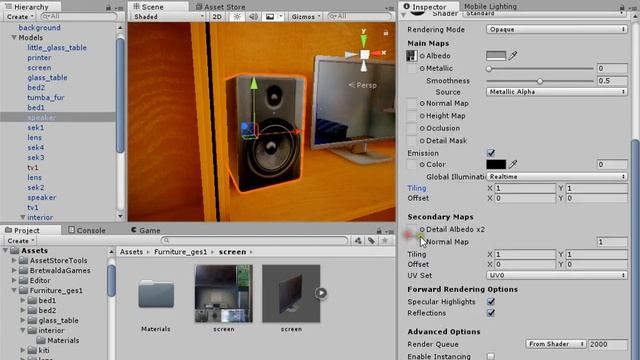The image size is (640, 360).
Task: Click the Metallic slider handle
Action: click(489, 69)
